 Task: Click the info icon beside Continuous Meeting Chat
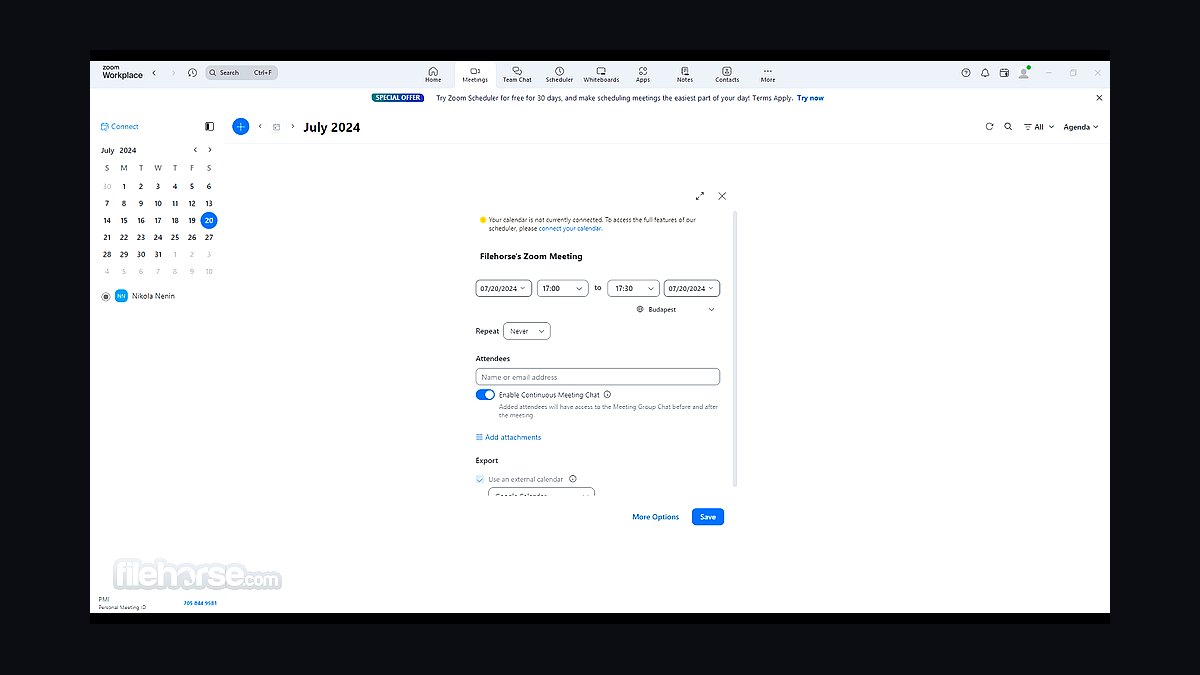click(607, 395)
